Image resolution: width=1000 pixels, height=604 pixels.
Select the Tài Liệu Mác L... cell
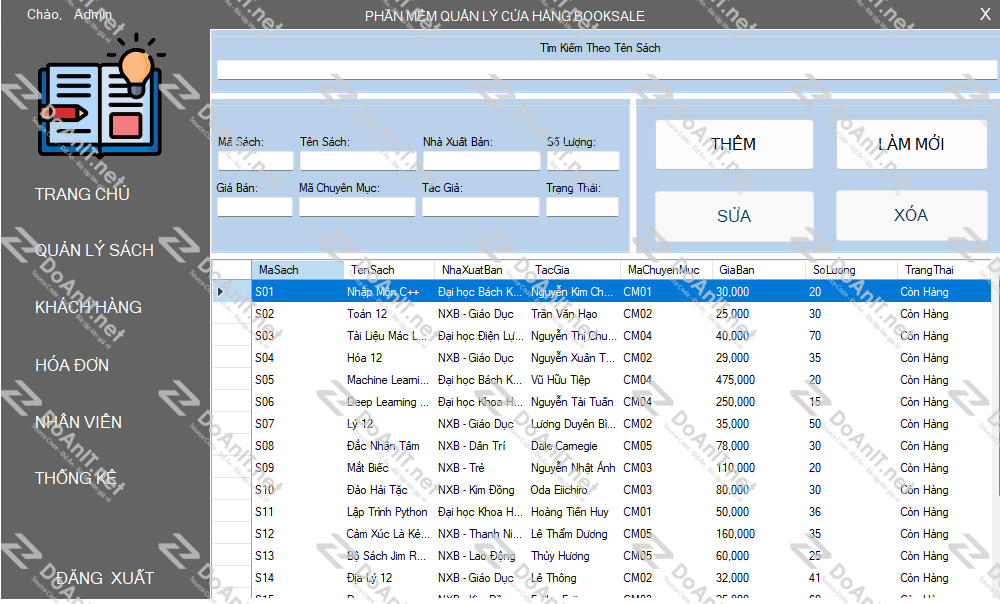[388, 335]
